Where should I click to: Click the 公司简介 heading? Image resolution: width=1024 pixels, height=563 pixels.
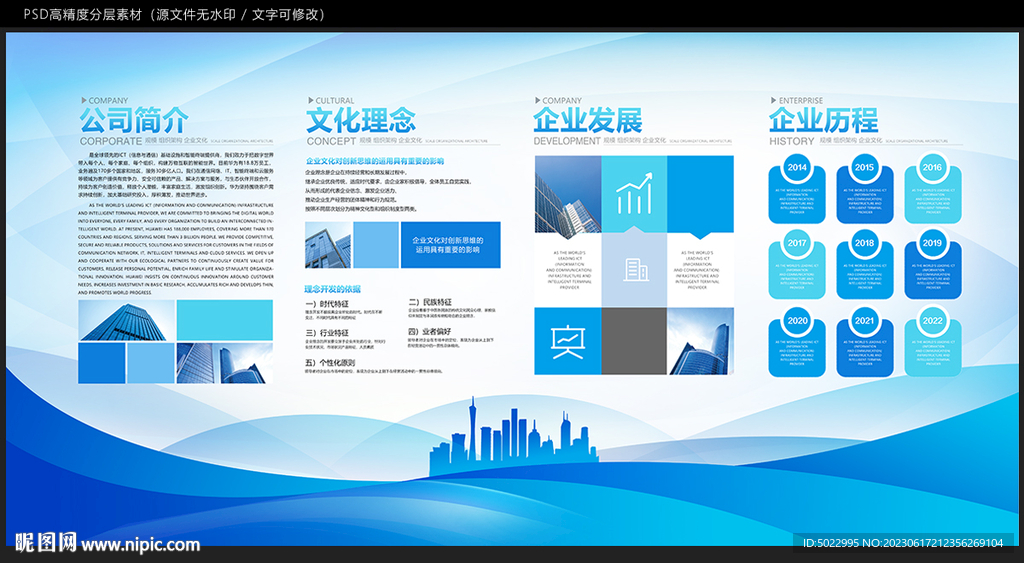tap(134, 120)
